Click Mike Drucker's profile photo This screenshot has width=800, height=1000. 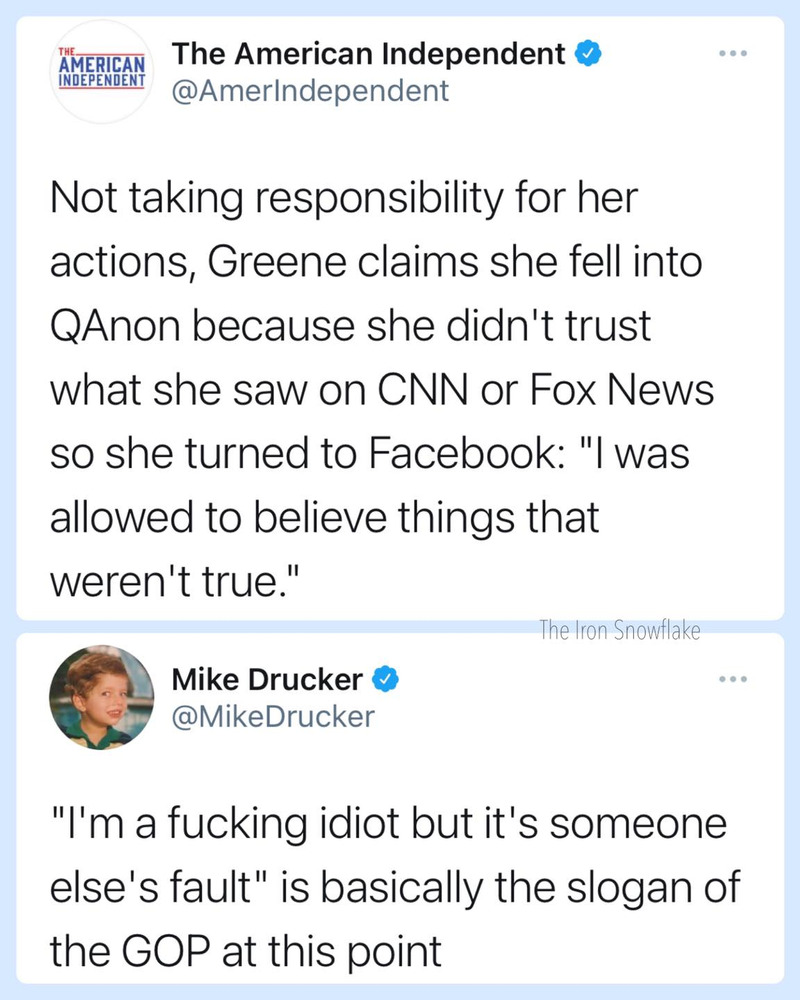[102, 698]
